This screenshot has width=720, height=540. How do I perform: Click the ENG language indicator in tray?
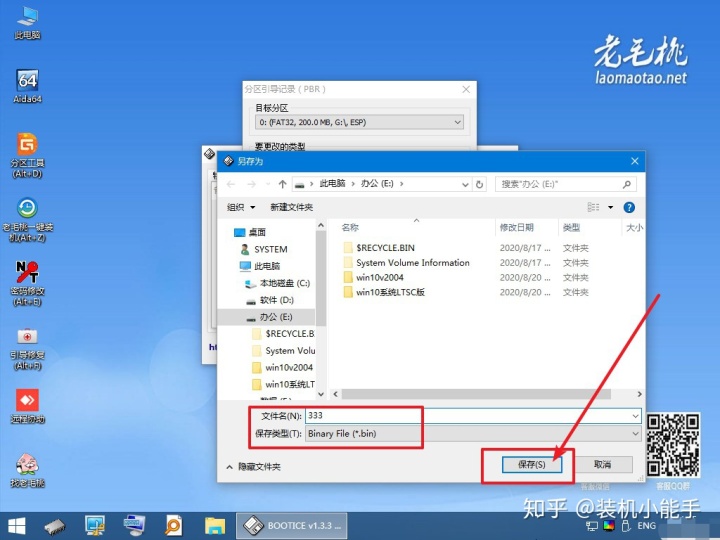click(x=647, y=526)
